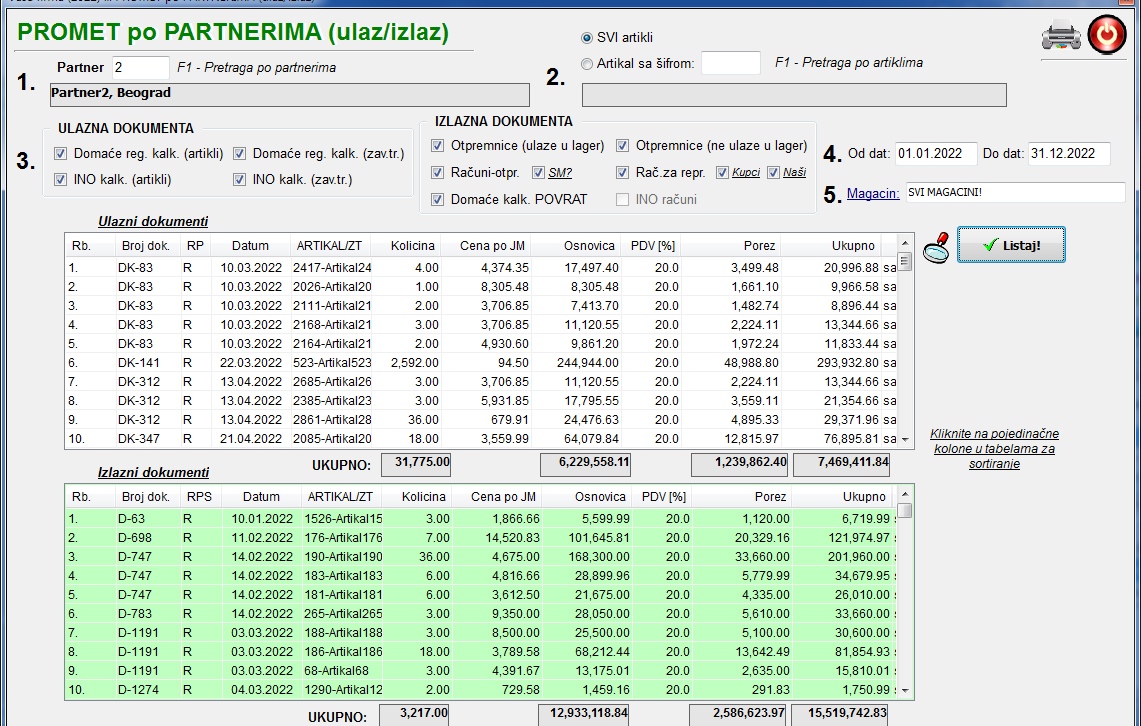Click the Do dat date field
Image resolution: width=1141 pixels, height=726 pixels.
click(x=1069, y=153)
